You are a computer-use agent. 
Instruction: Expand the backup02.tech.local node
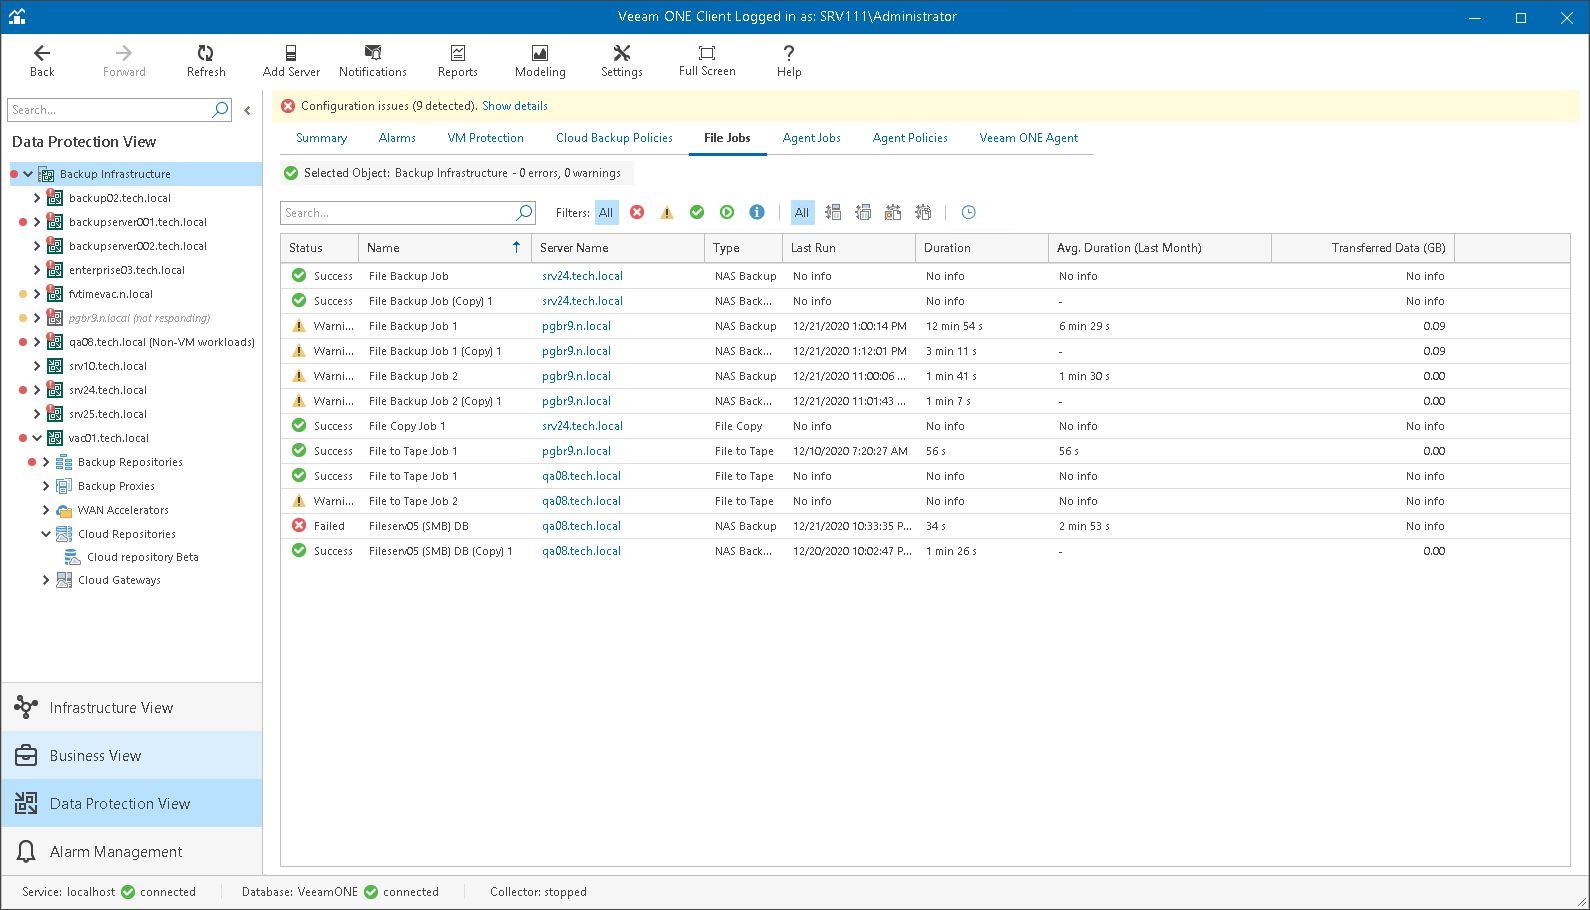coord(37,198)
